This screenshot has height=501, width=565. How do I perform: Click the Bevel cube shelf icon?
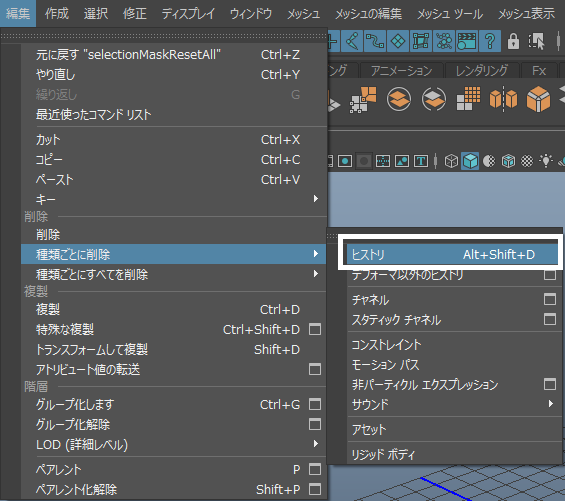pyautogui.click(x=538, y=99)
